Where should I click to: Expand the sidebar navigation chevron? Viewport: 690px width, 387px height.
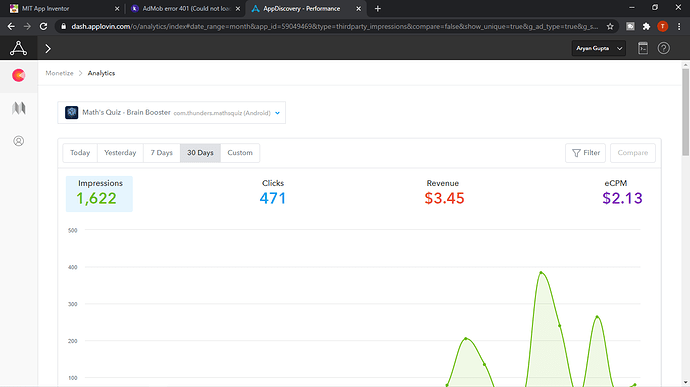(x=48, y=48)
